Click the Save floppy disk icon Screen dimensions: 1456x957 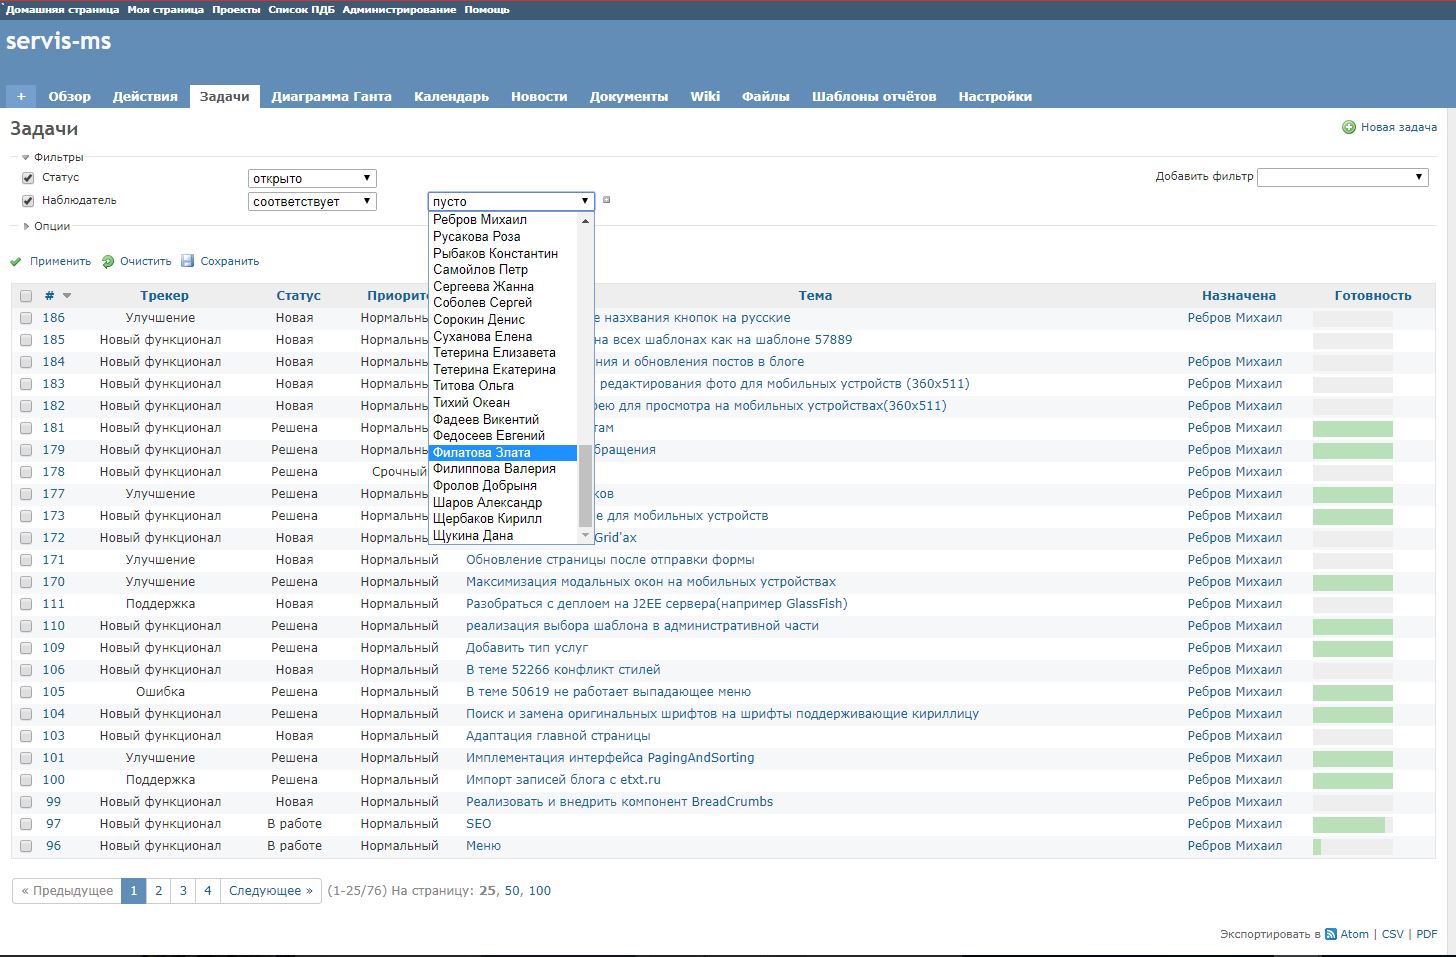tap(188, 262)
